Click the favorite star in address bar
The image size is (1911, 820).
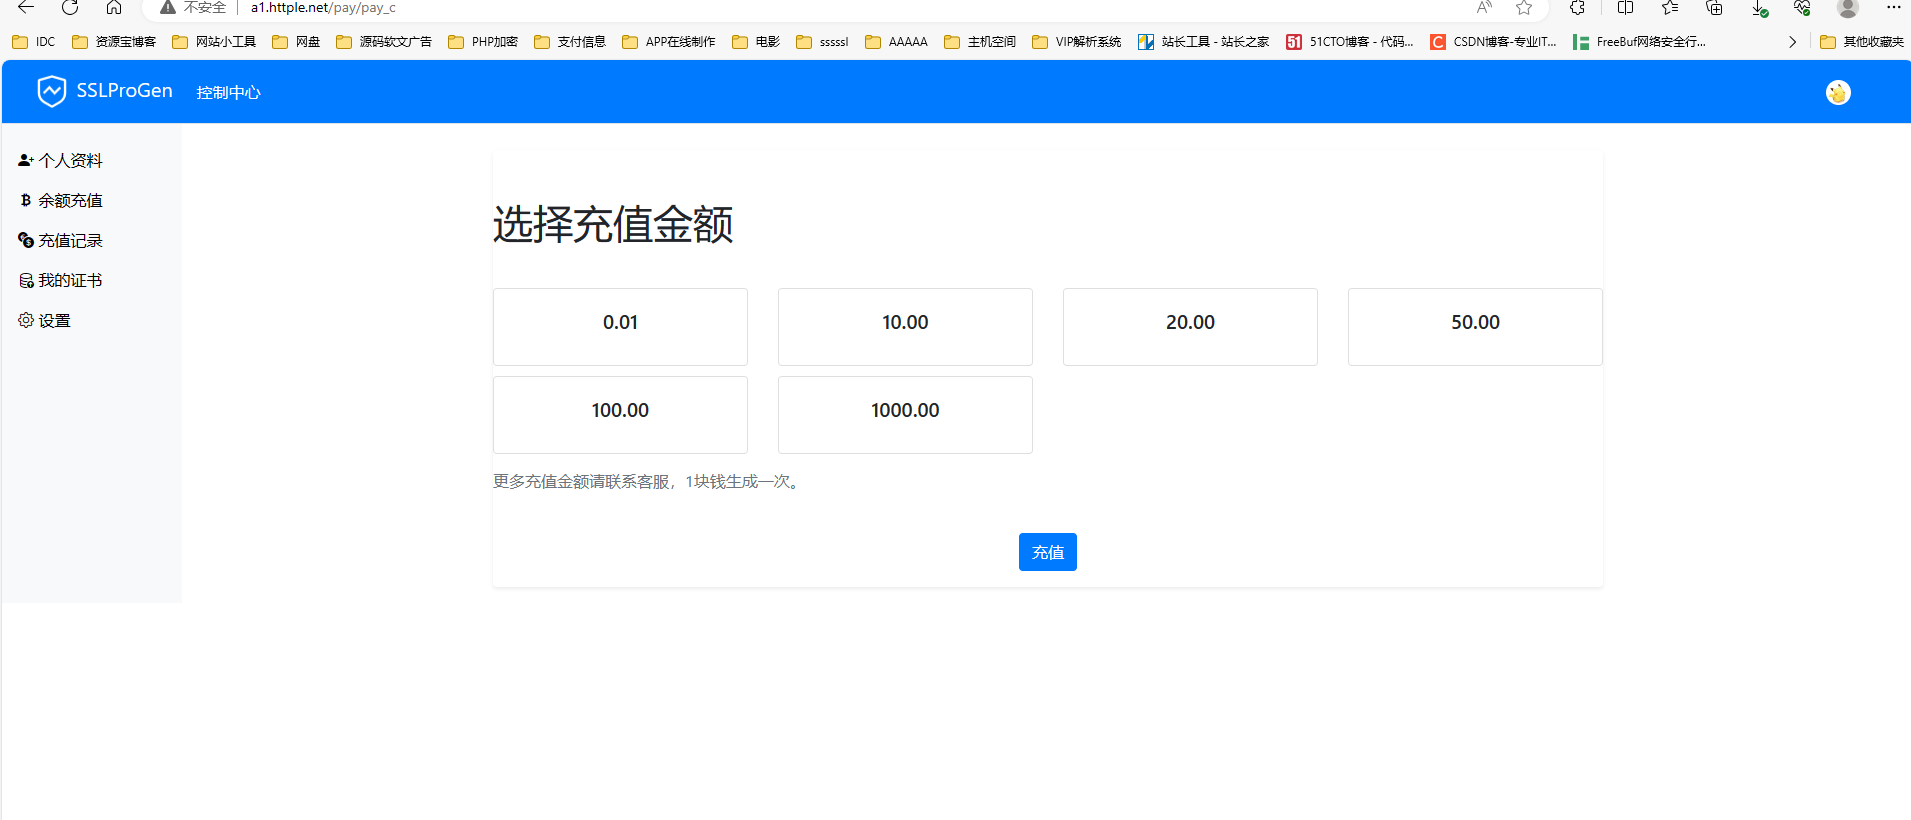[x=1523, y=8]
